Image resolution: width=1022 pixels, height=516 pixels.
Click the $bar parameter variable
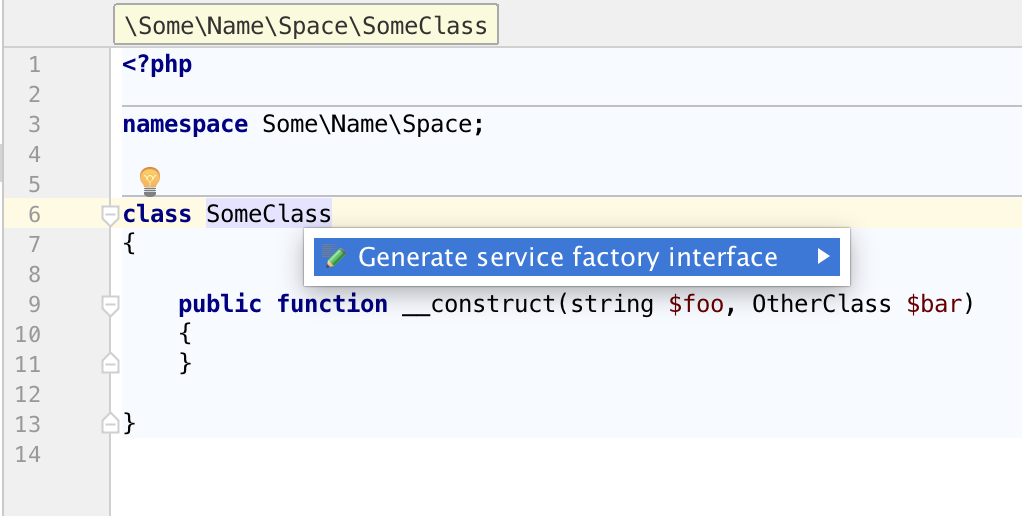934,304
